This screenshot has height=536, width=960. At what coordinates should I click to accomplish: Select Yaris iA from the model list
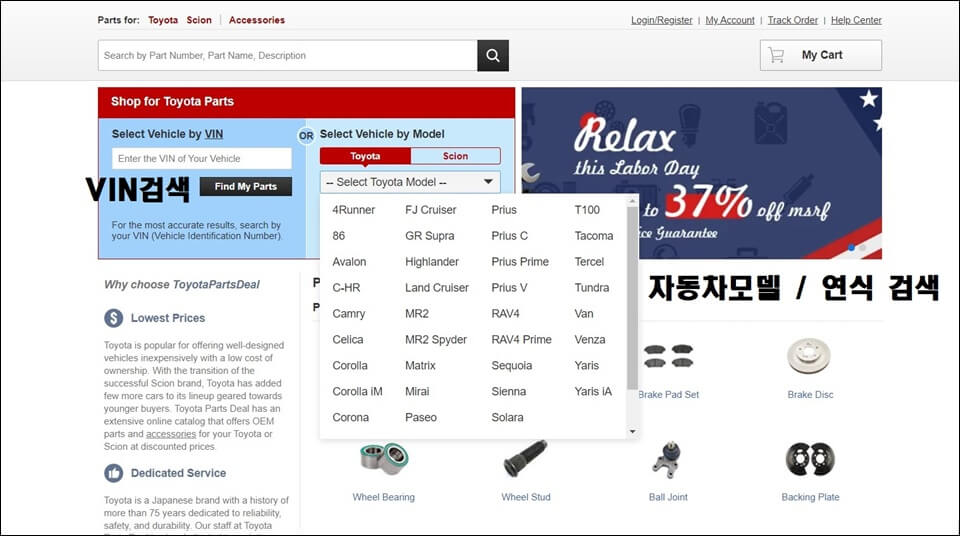pos(593,391)
